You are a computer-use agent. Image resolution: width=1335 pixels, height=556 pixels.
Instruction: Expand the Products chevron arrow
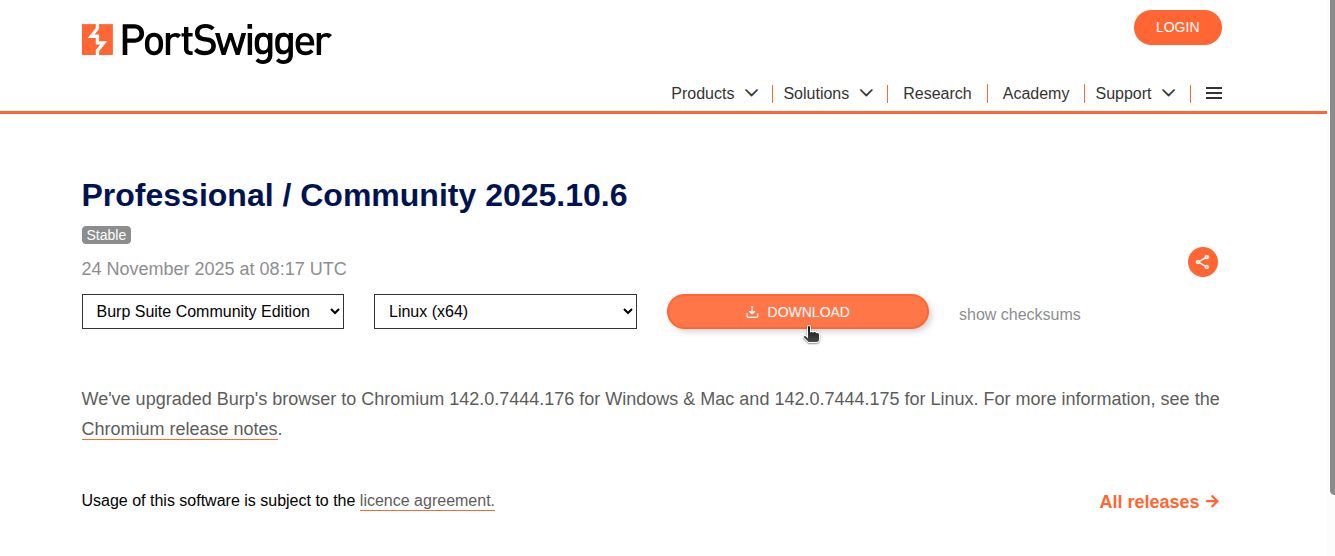coord(752,93)
